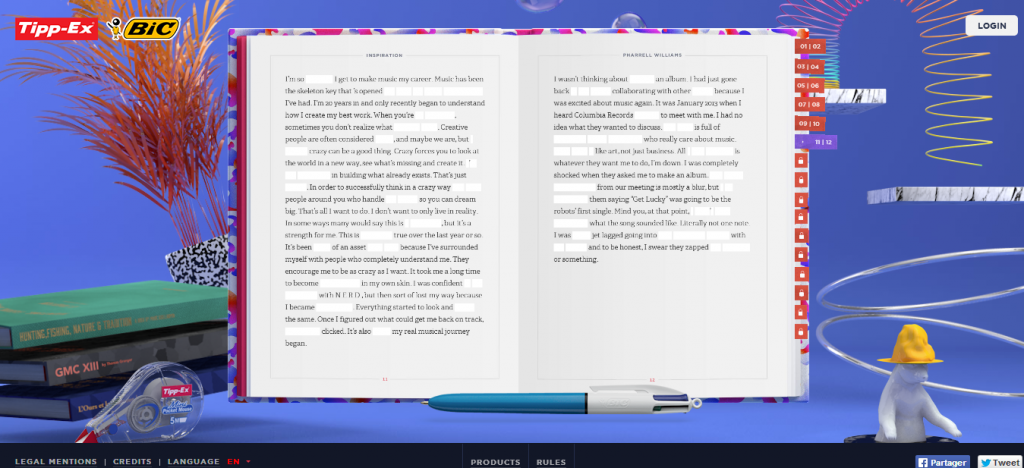Click the Twitter Tweet button
The height and width of the screenshot is (468, 1024).
(x=999, y=461)
